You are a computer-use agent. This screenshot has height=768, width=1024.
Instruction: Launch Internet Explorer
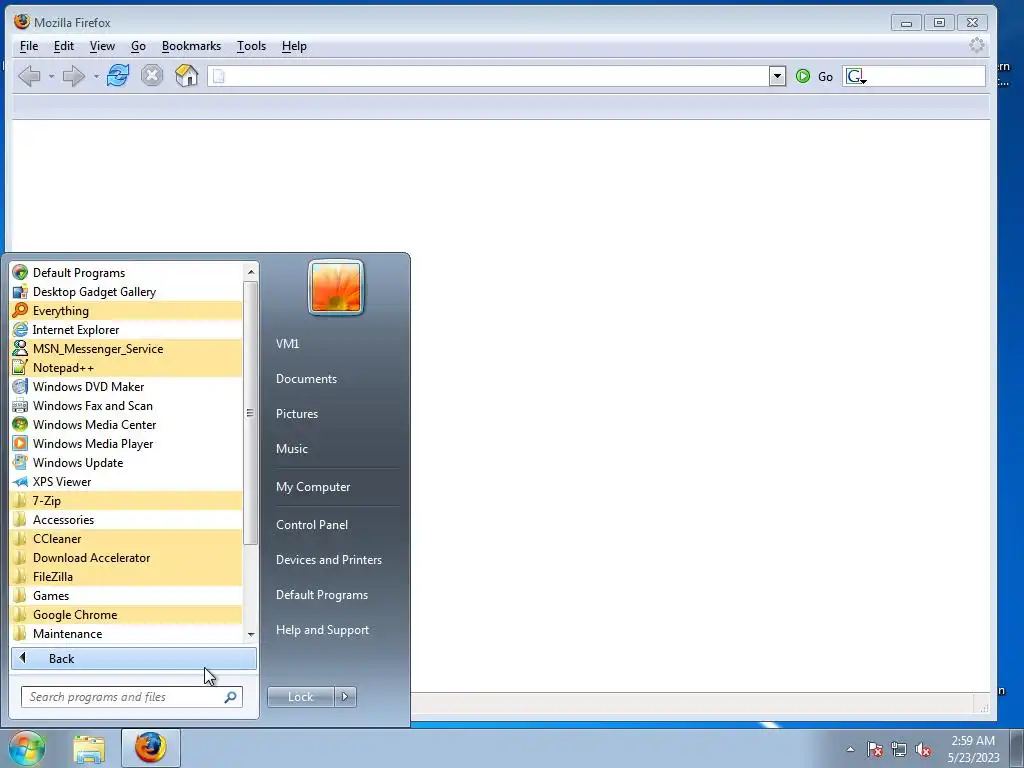coord(127,330)
